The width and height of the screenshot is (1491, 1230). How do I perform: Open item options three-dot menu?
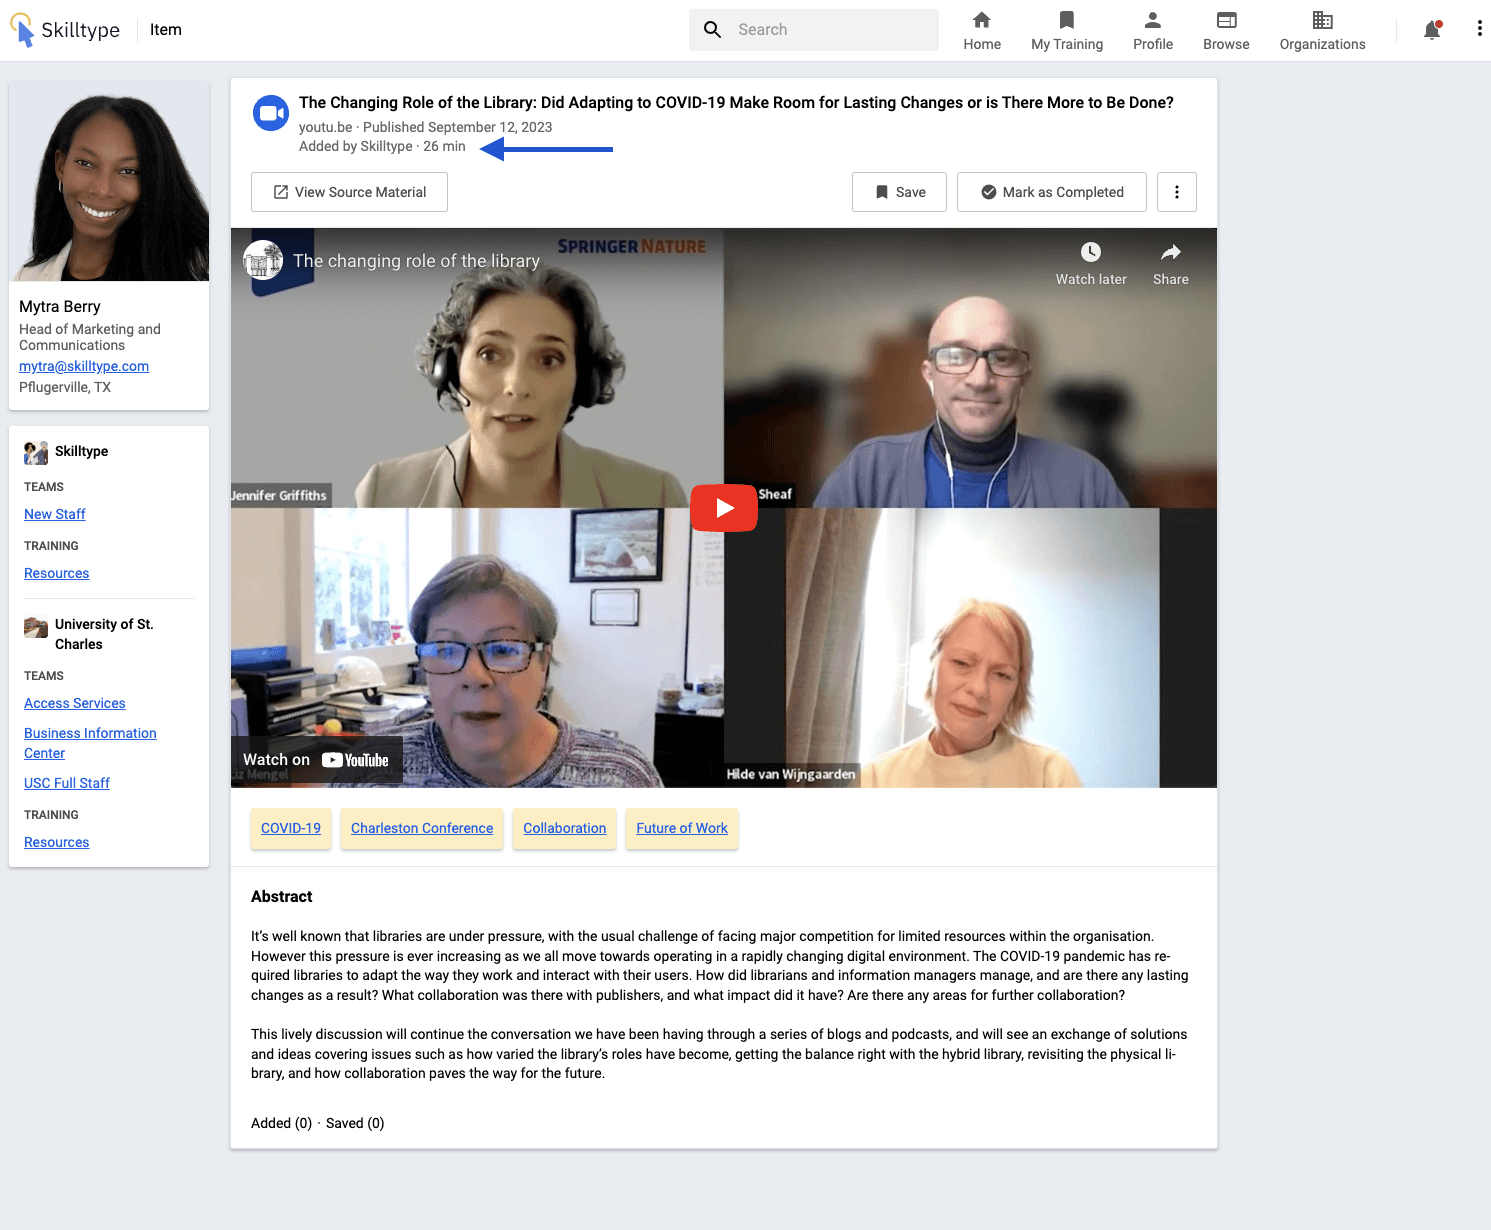[1177, 192]
